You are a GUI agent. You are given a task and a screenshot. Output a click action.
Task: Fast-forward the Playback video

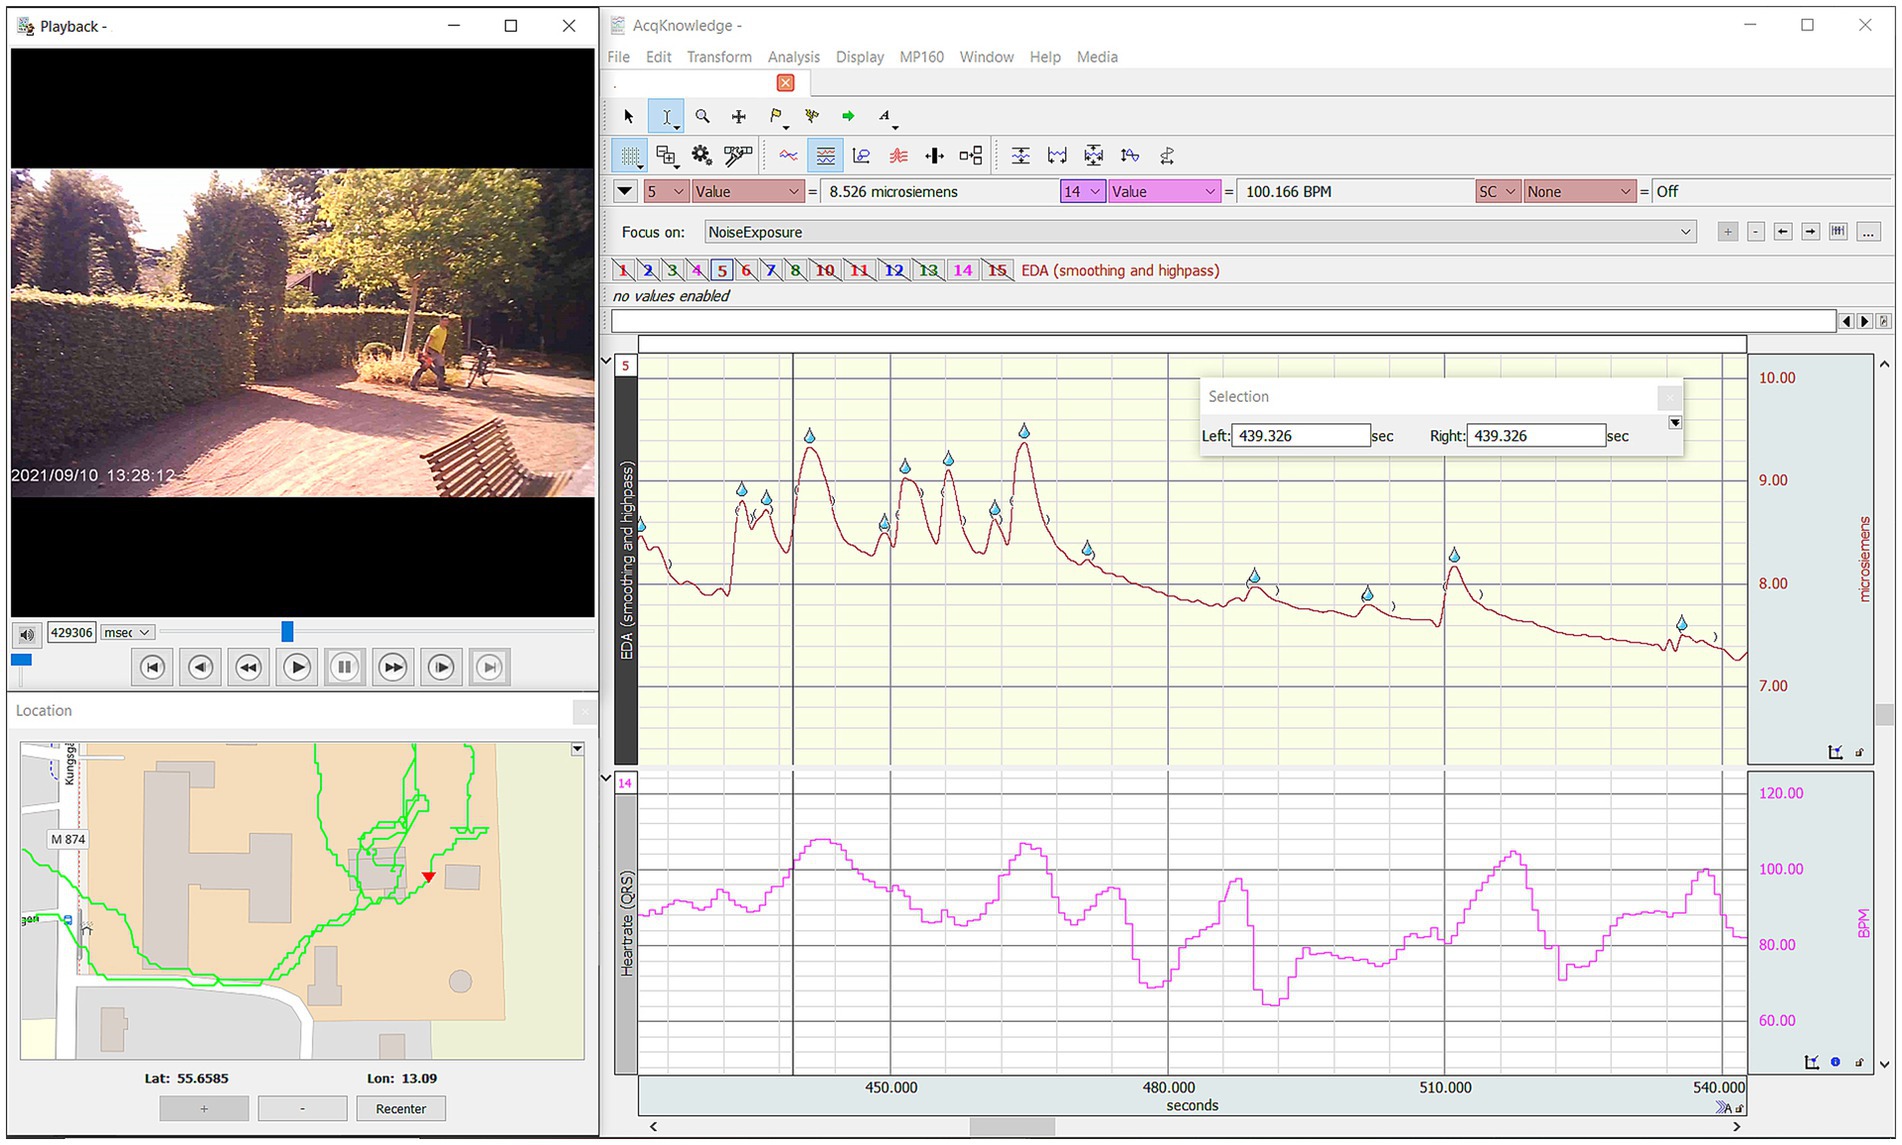coord(393,668)
